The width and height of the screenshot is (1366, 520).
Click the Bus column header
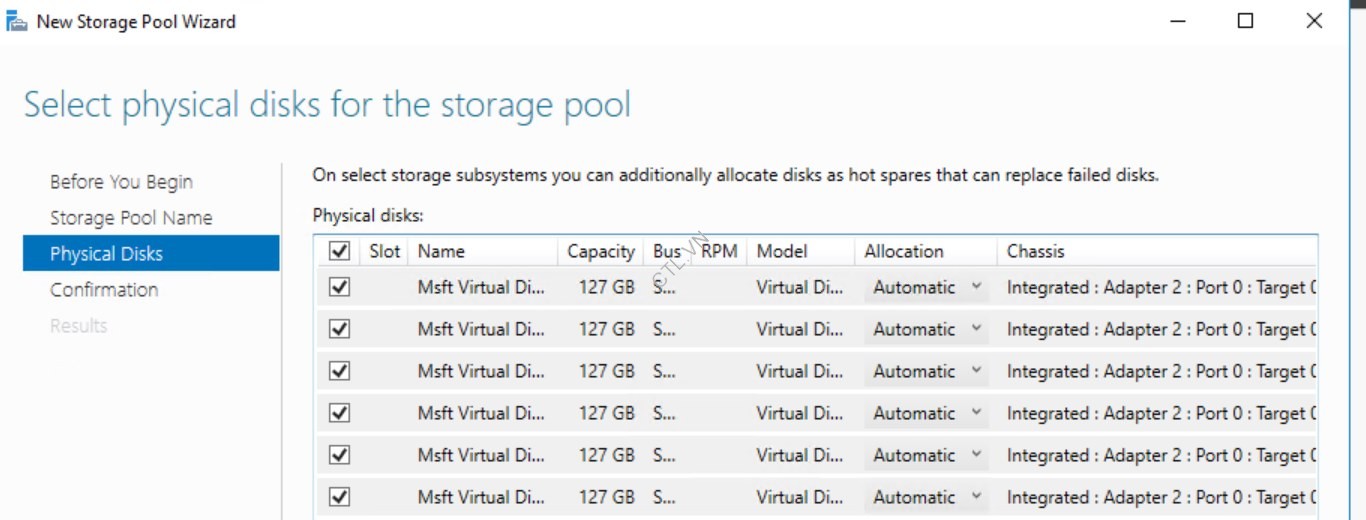coord(668,251)
